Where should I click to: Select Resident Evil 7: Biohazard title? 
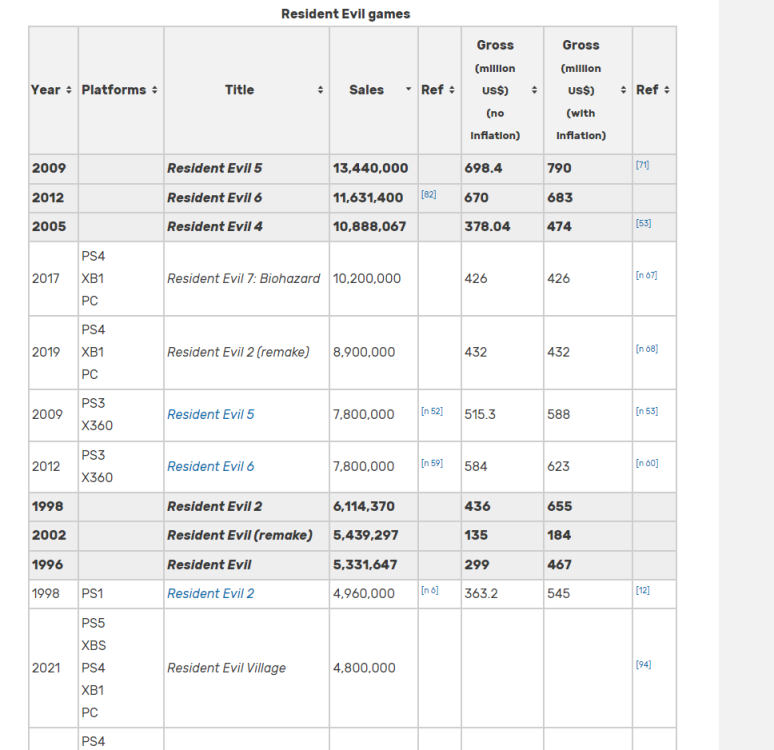point(243,278)
